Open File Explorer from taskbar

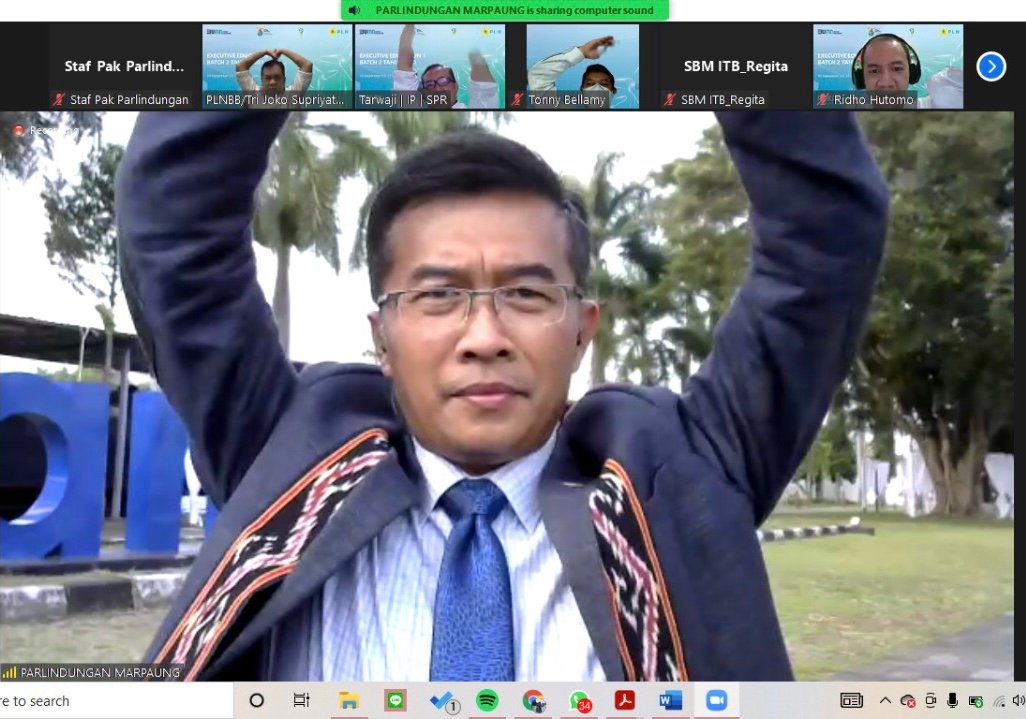click(349, 701)
